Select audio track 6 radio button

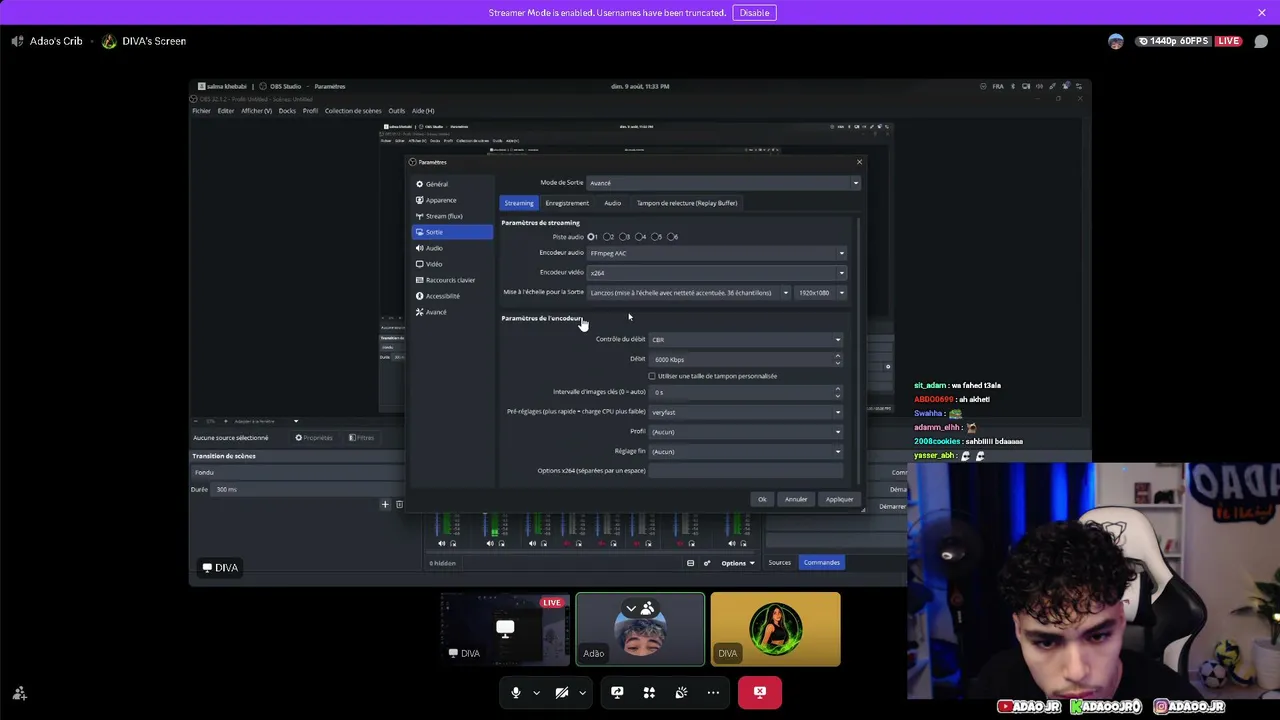click(x=672, y=237)
